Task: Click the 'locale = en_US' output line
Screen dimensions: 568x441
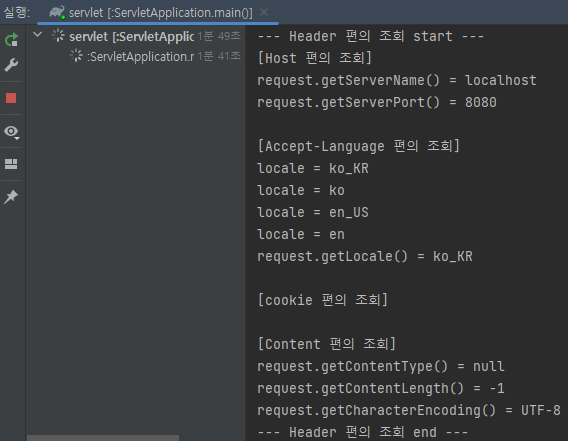Action: tap(313, 212)
